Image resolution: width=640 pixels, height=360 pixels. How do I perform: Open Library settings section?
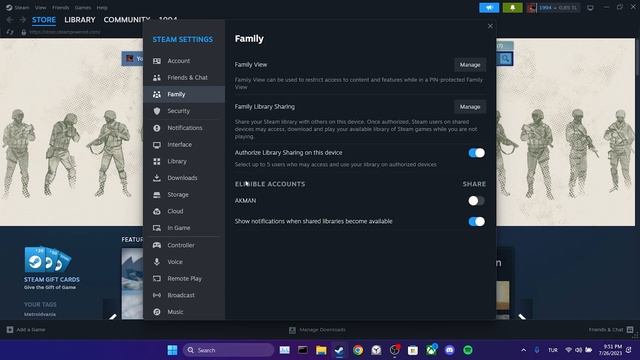click(x=184, y=161)
